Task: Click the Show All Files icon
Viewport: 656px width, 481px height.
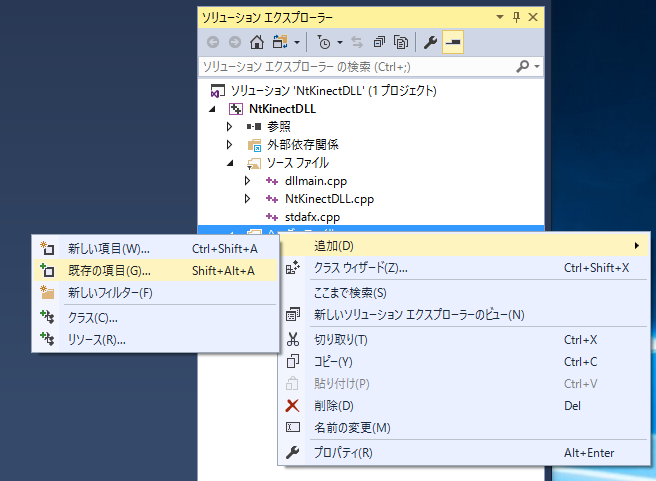Action: tap(400, 42)
